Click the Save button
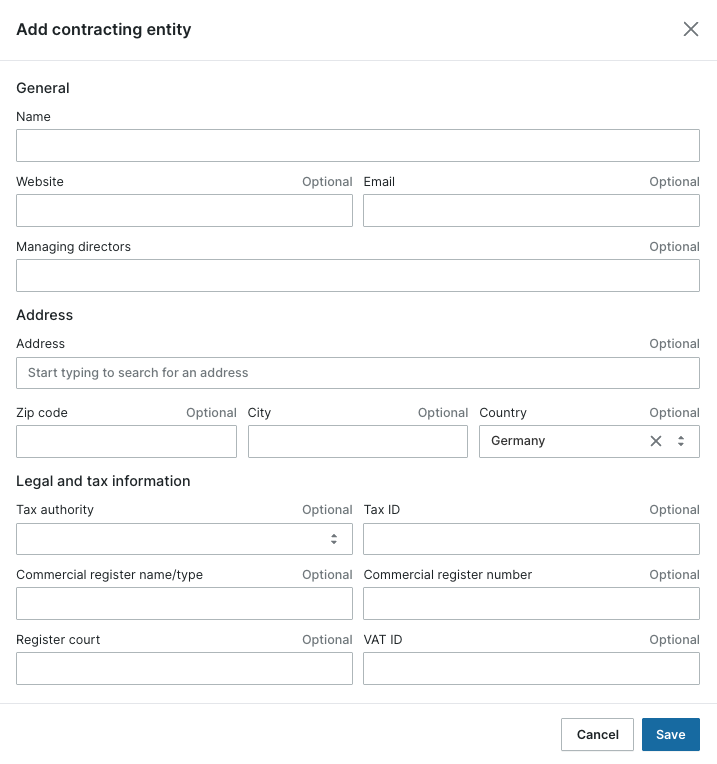 [670, 734]
